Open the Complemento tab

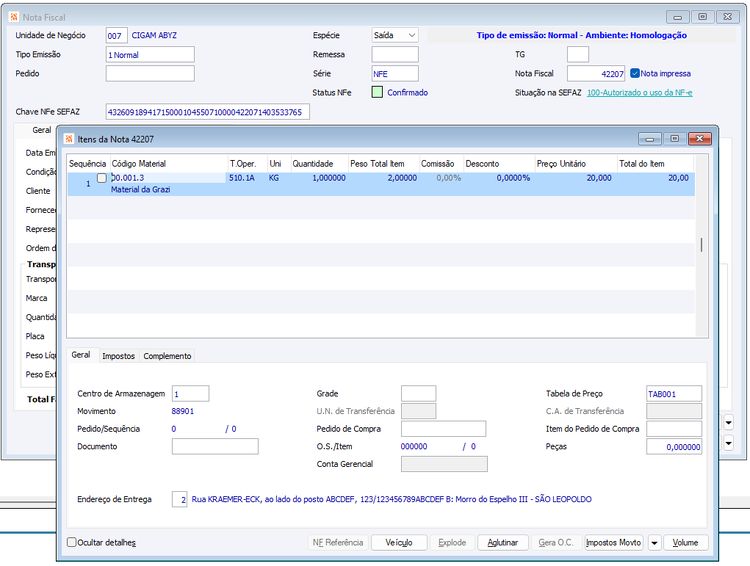click(167, 356)
